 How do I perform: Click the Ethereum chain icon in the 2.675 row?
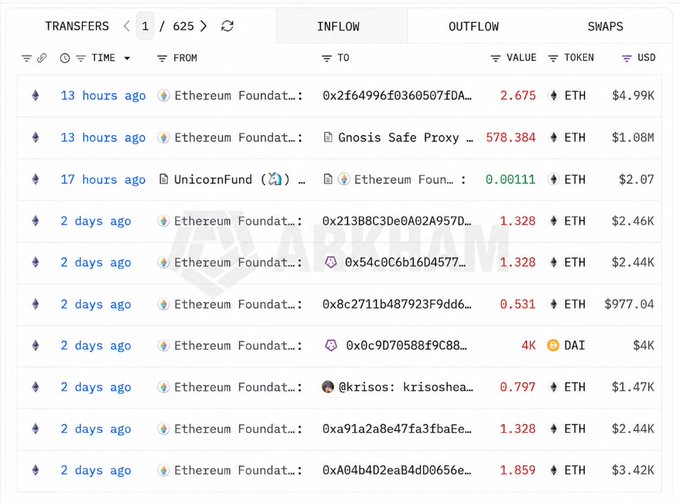point(36,95)
